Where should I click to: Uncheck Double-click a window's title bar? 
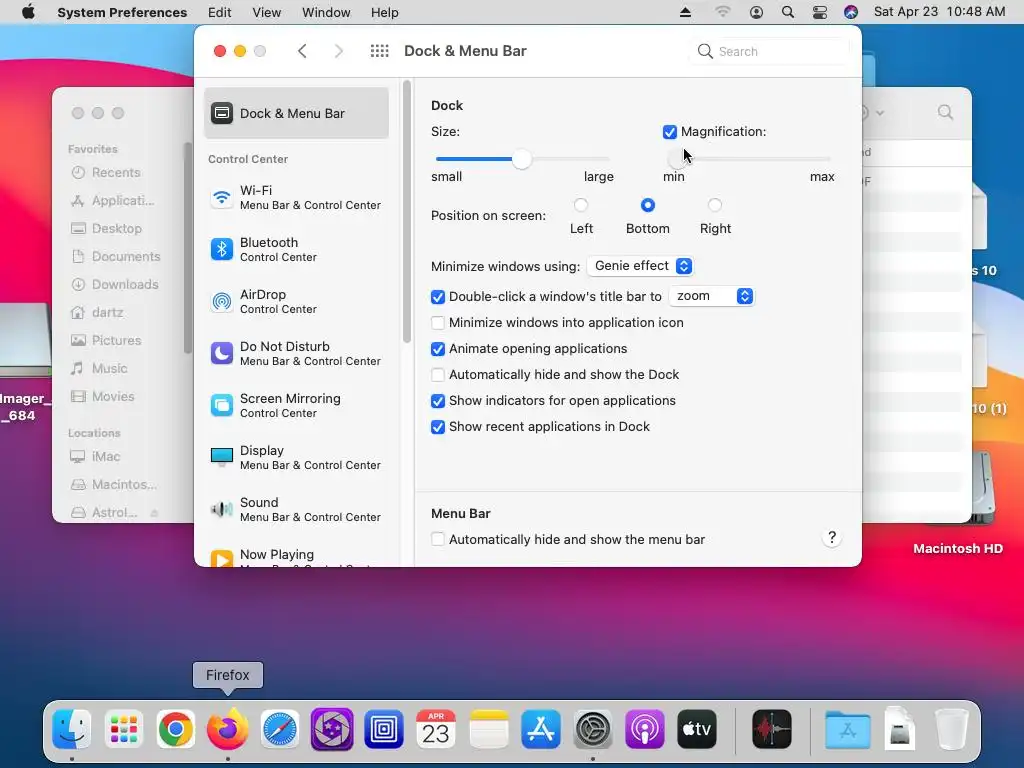point(438,297)
